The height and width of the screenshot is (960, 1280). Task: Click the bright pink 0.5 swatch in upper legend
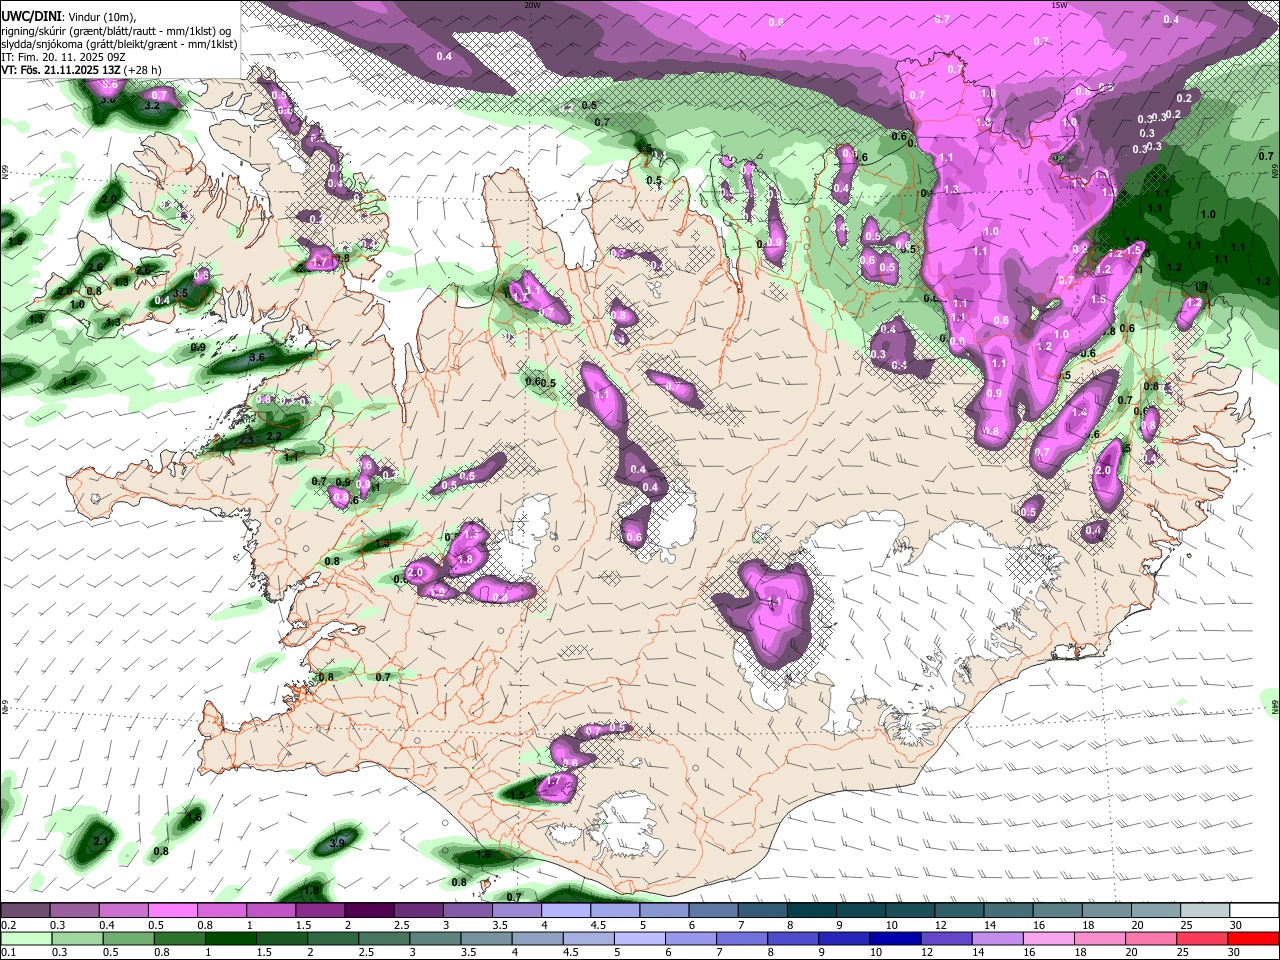point(172,911)
